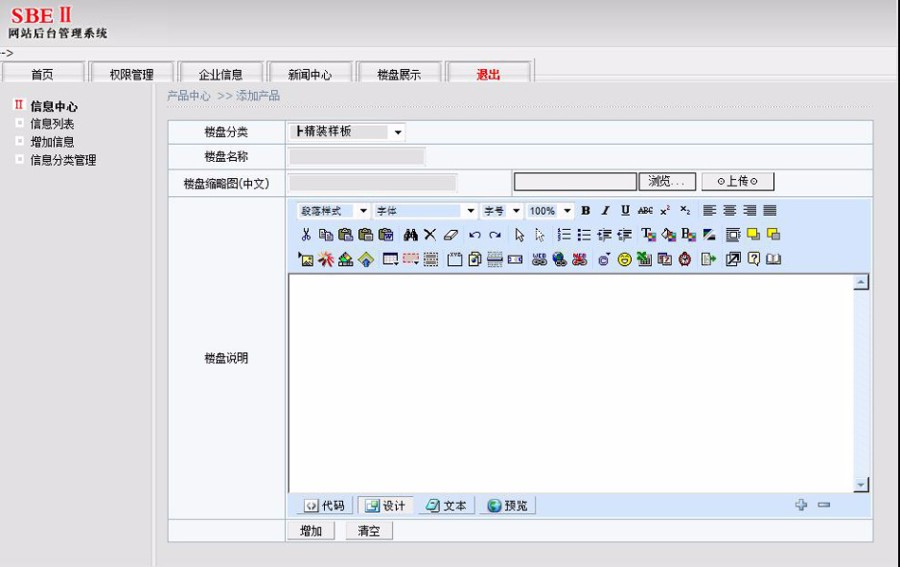This screenshot has width=900, height=567.
Task: Toggle bold formatting in the editor
Action: [x=585, y=211]
